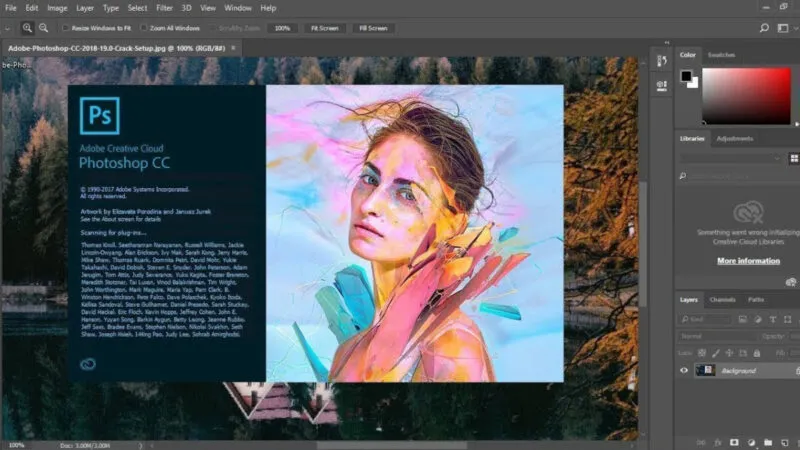Filter layers by adjustment layer kind
Image resolution: width=800 pixels, height=450 pixels.
pyautogui.click(x=758, y=319)
